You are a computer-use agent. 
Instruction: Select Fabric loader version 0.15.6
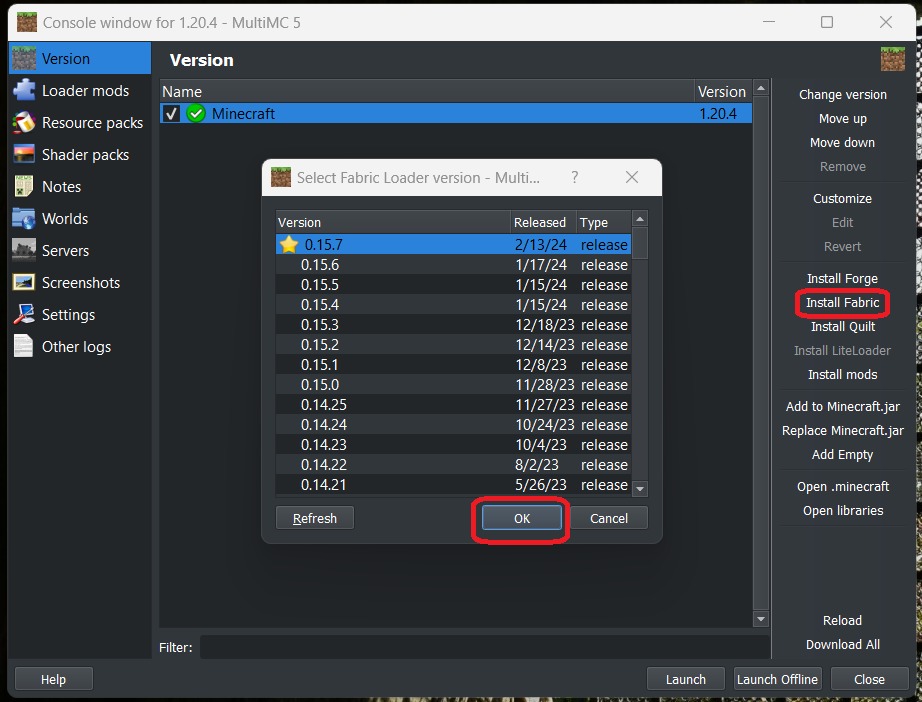[453, 265]
